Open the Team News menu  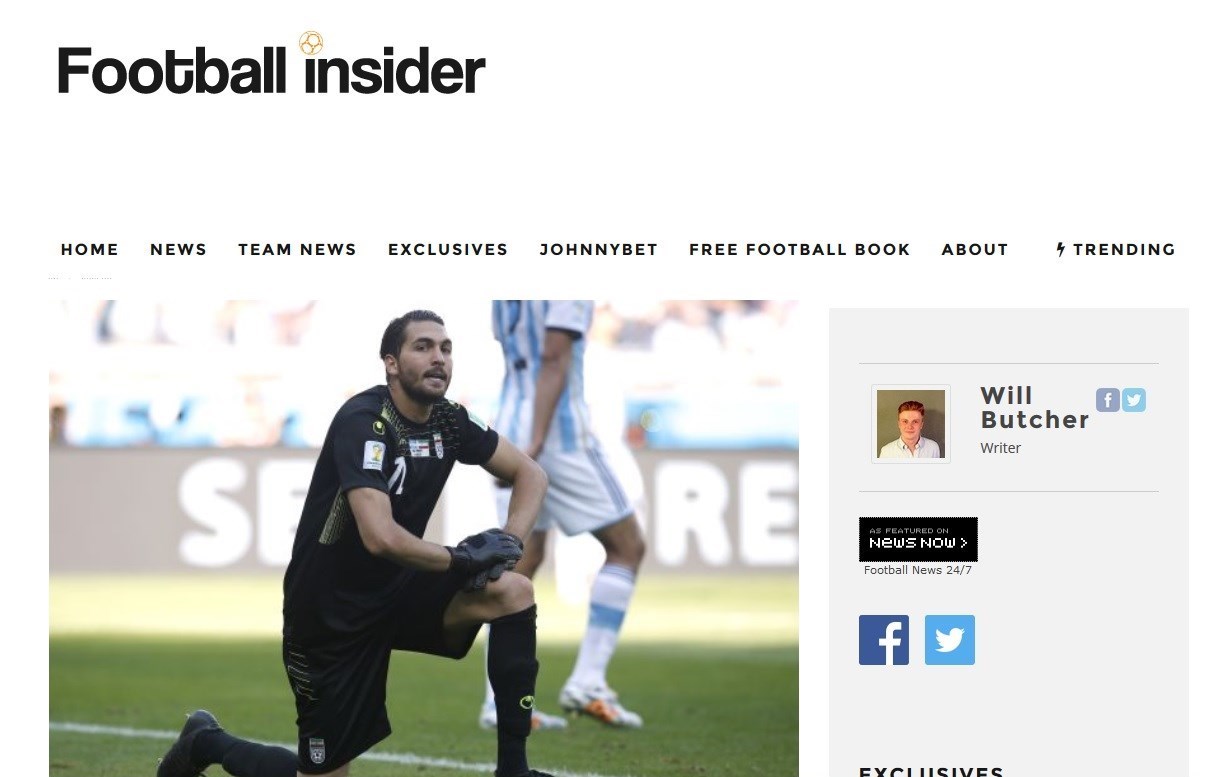297,249
